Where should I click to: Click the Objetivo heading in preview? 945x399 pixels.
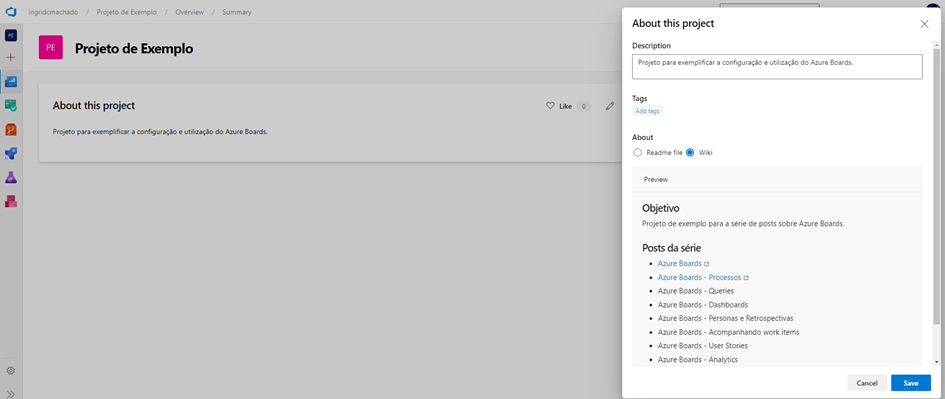(661, 209)
